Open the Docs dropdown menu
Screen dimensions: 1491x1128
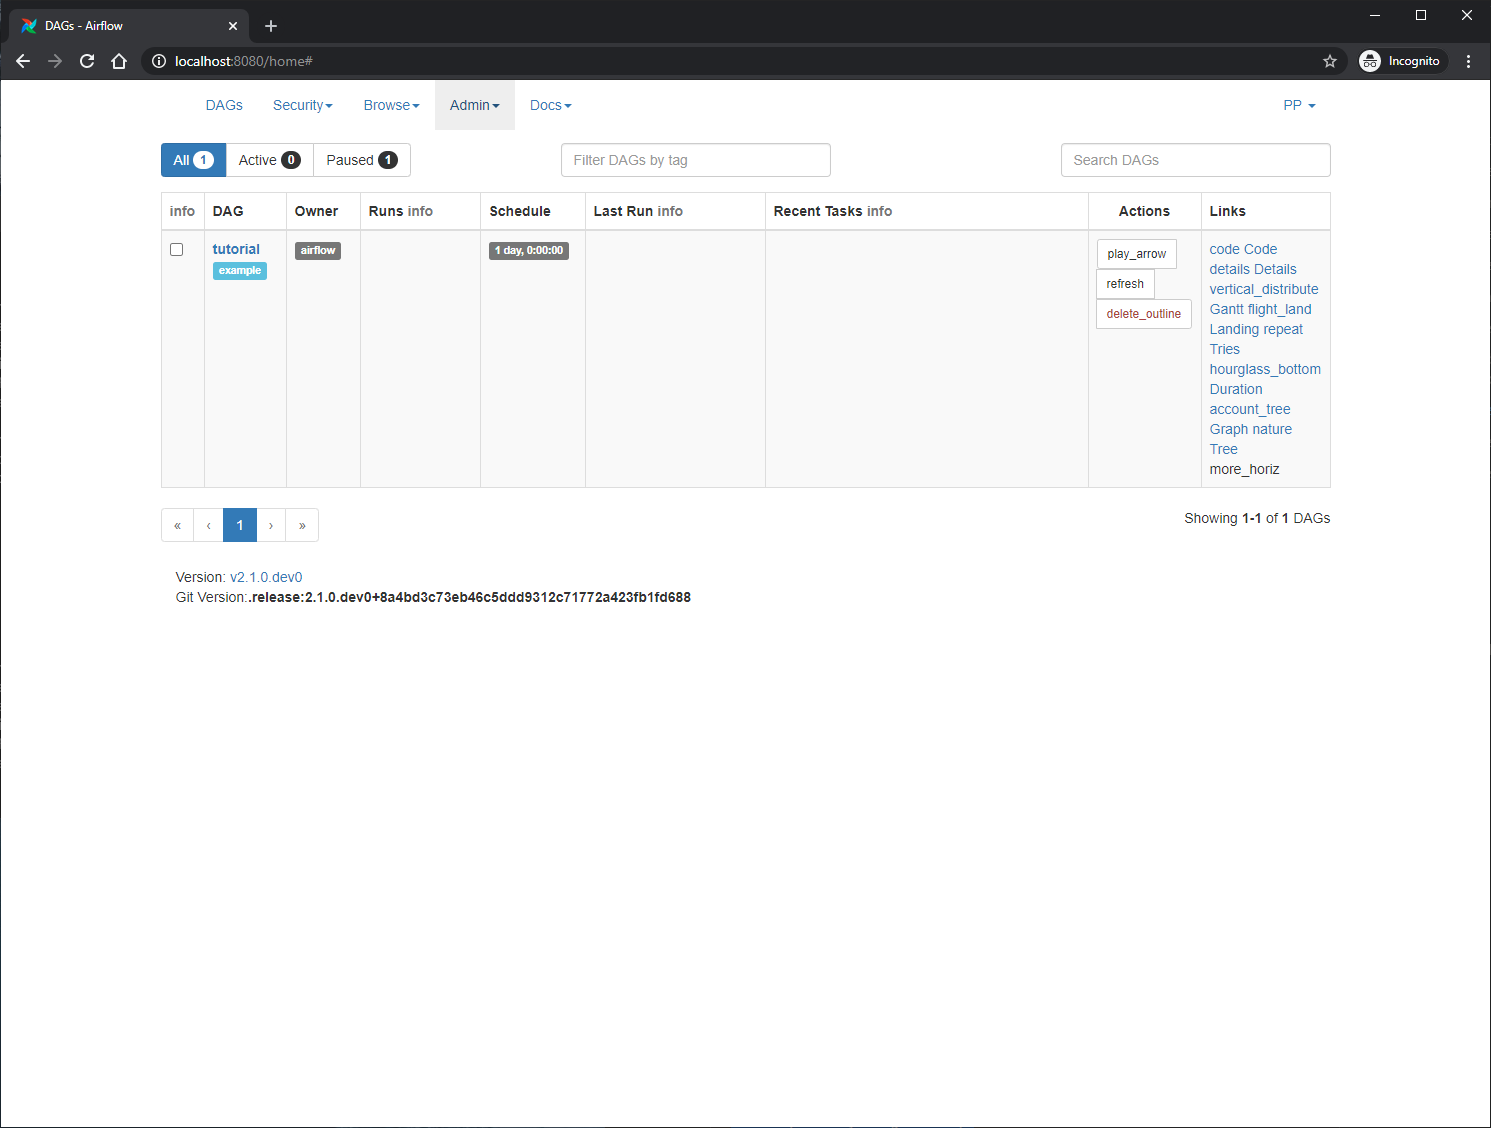551,105
